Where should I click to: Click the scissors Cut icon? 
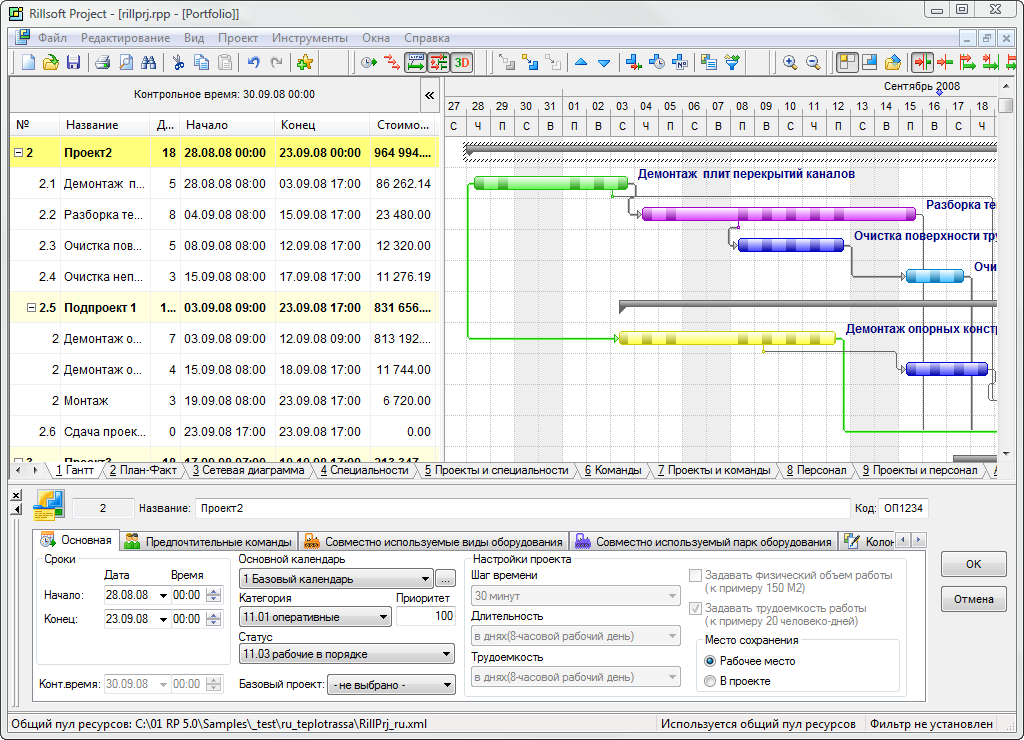178,62
